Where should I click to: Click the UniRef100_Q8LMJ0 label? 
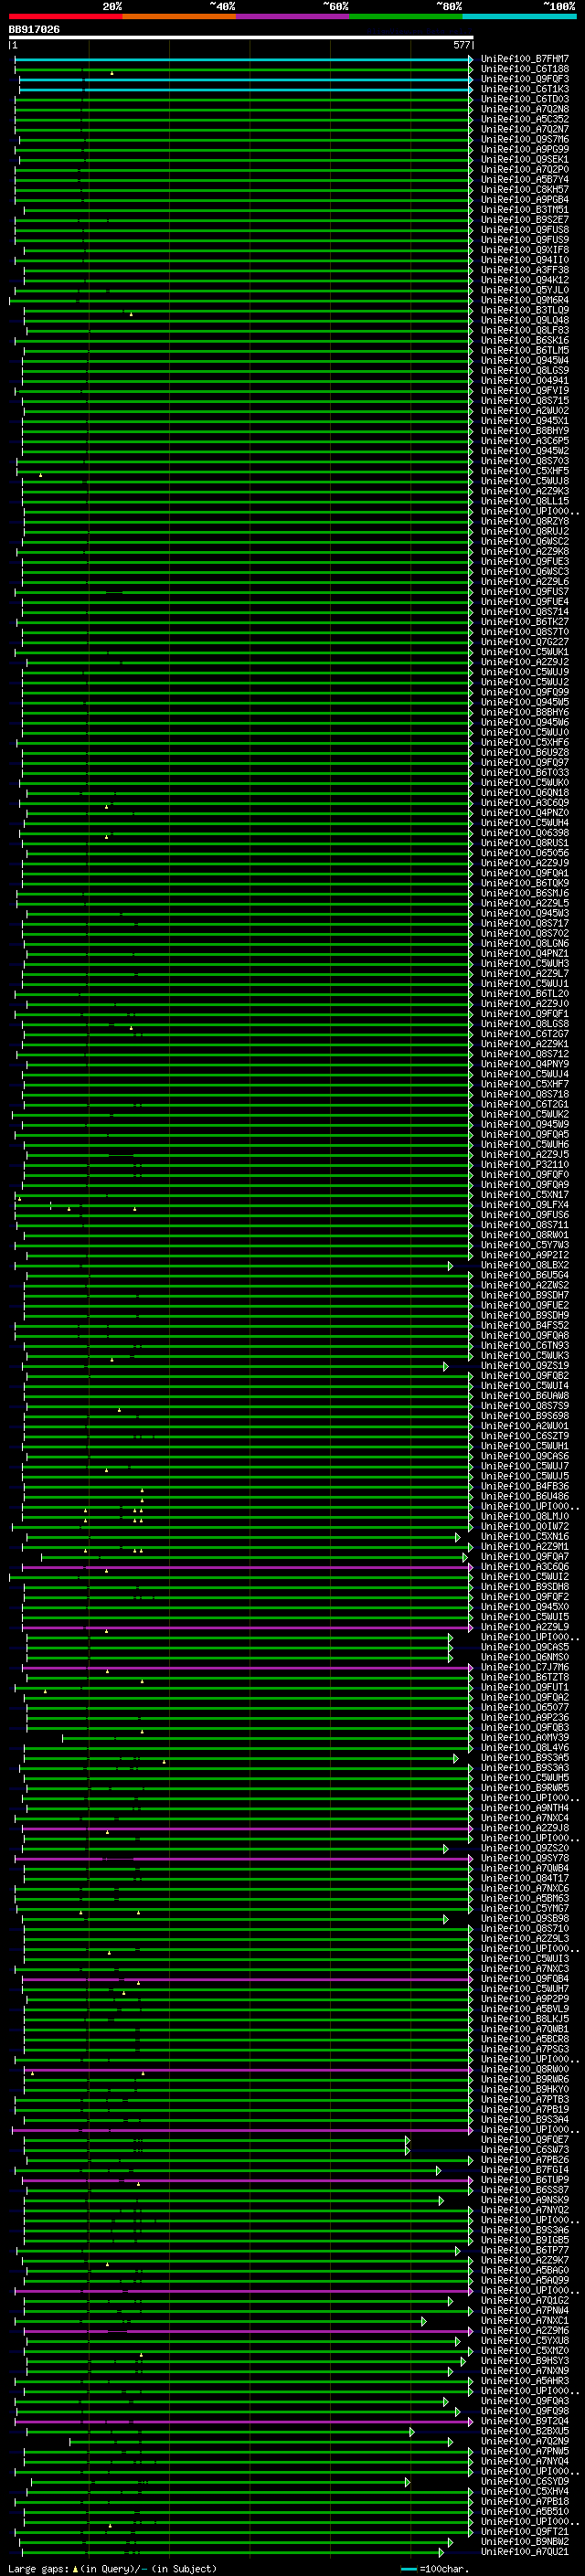coord(525,1516)
